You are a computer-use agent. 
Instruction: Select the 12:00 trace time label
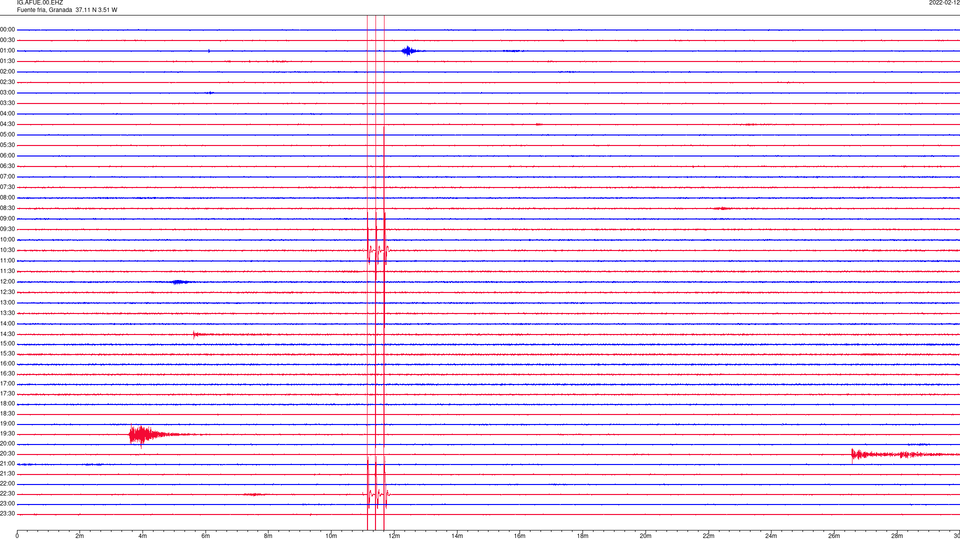[8, 282]
